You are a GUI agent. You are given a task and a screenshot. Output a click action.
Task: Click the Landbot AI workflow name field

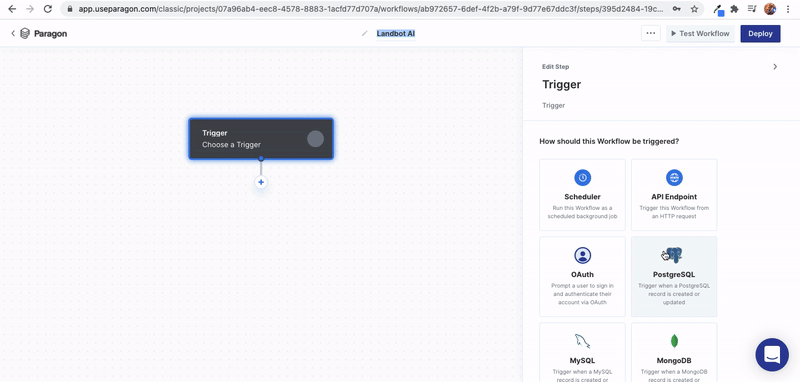coord(396,34)
